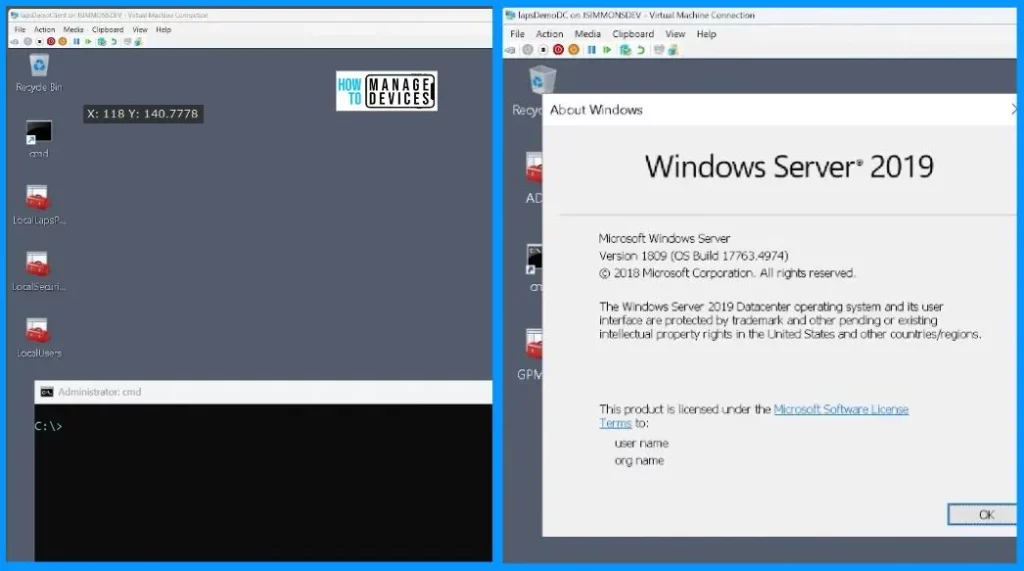Screen dimensions: 1024x571
Task: Click the About Windows dialog title bar
Action: coord(779,110)
